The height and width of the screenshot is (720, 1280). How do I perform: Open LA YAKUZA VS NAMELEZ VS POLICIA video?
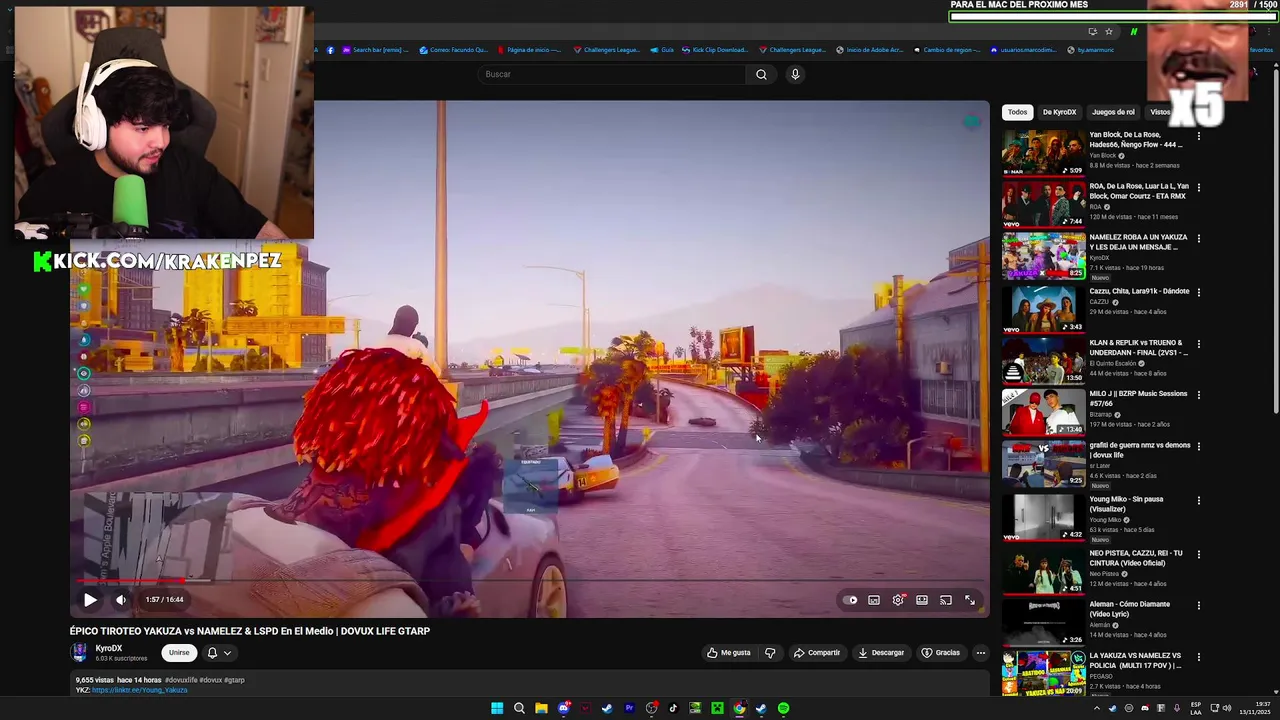(1043, 673)
